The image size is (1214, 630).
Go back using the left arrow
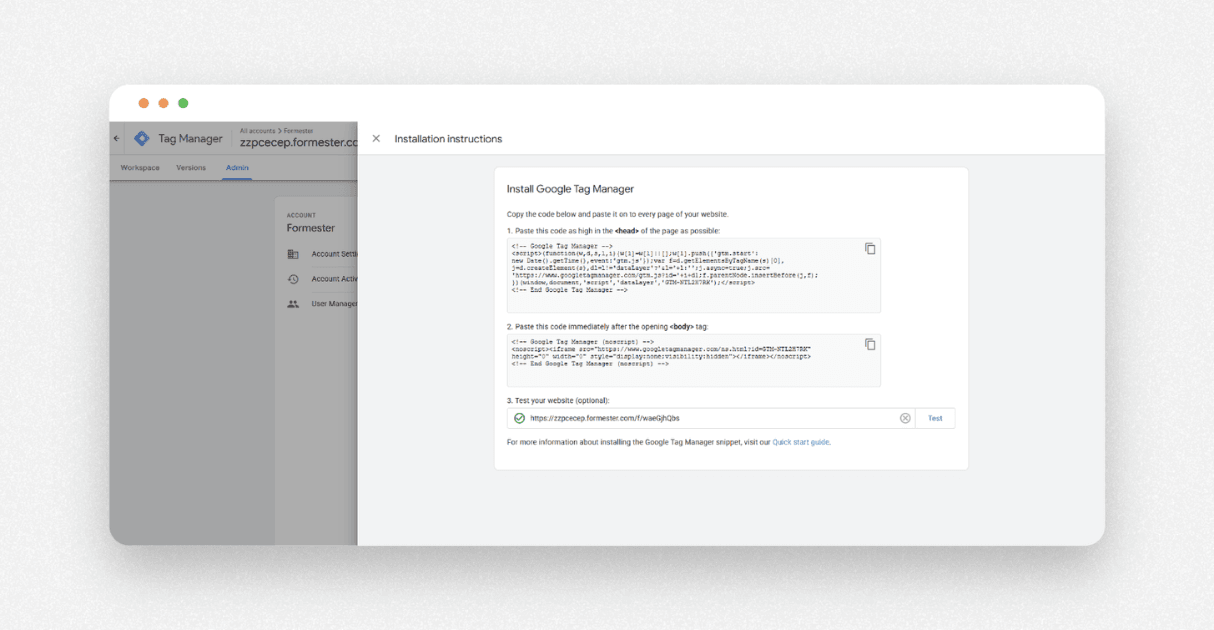coord(117,139)
